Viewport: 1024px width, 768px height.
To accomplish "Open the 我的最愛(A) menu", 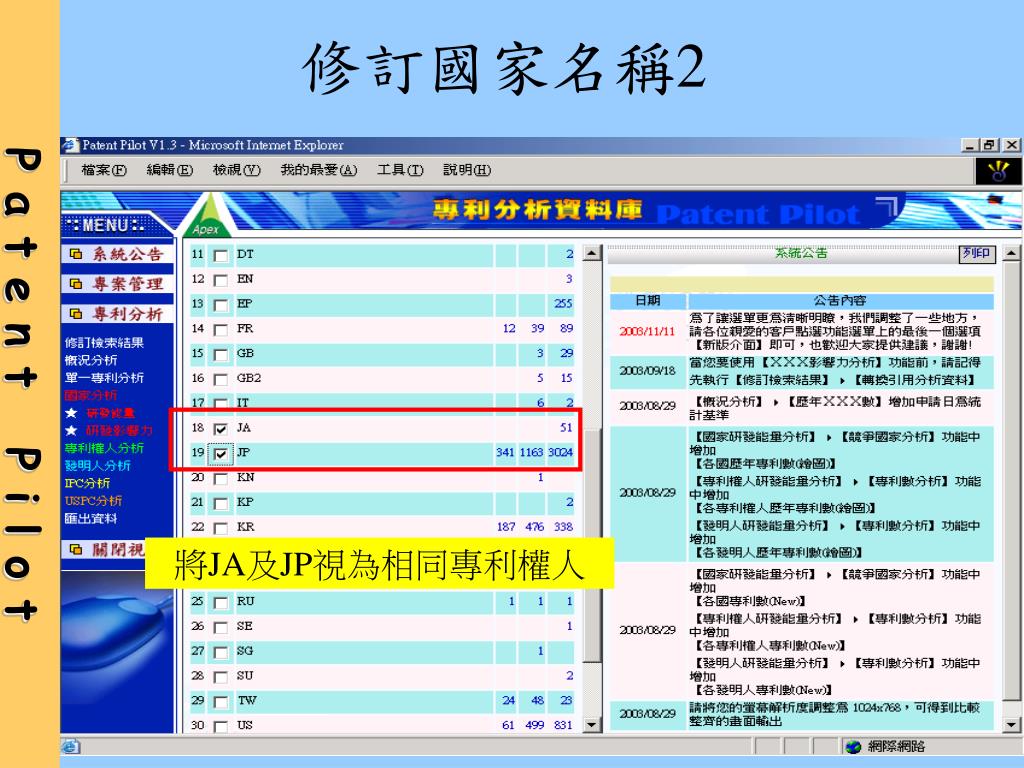I will pos(319,170).
